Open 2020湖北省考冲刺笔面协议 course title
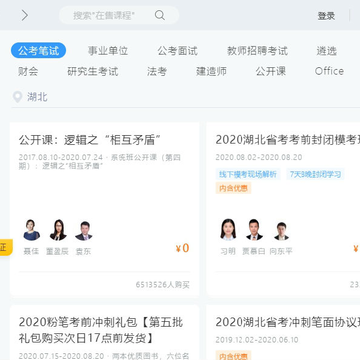Screen dimensions: 360x360 pyautogui.click(x=288, y=322)
